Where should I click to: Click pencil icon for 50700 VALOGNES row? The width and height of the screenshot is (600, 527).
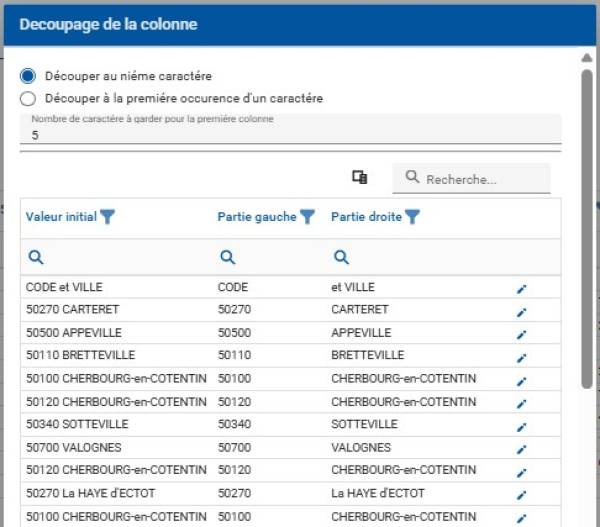[x=521, y=449]
